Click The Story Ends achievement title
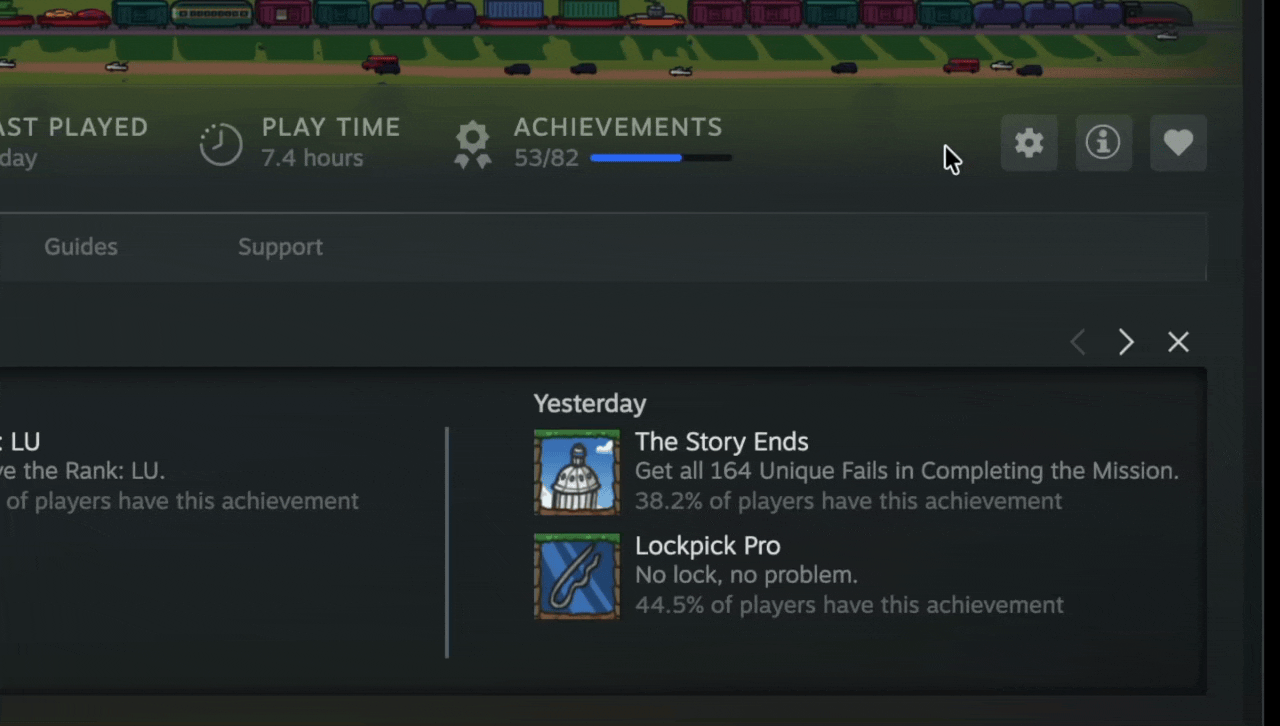The width and height of the screenshot is (1280, 726). (x=722, y=442)
